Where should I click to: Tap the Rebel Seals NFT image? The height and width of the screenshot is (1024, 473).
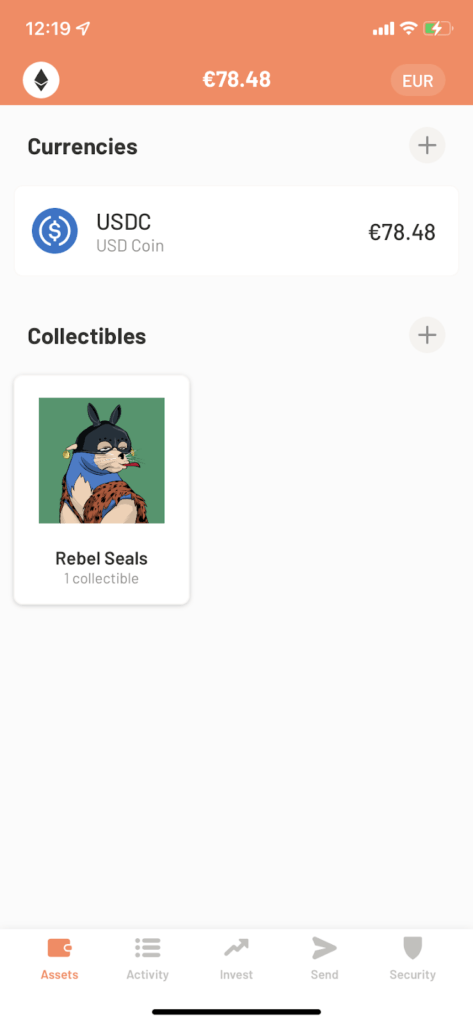point(101,460)
